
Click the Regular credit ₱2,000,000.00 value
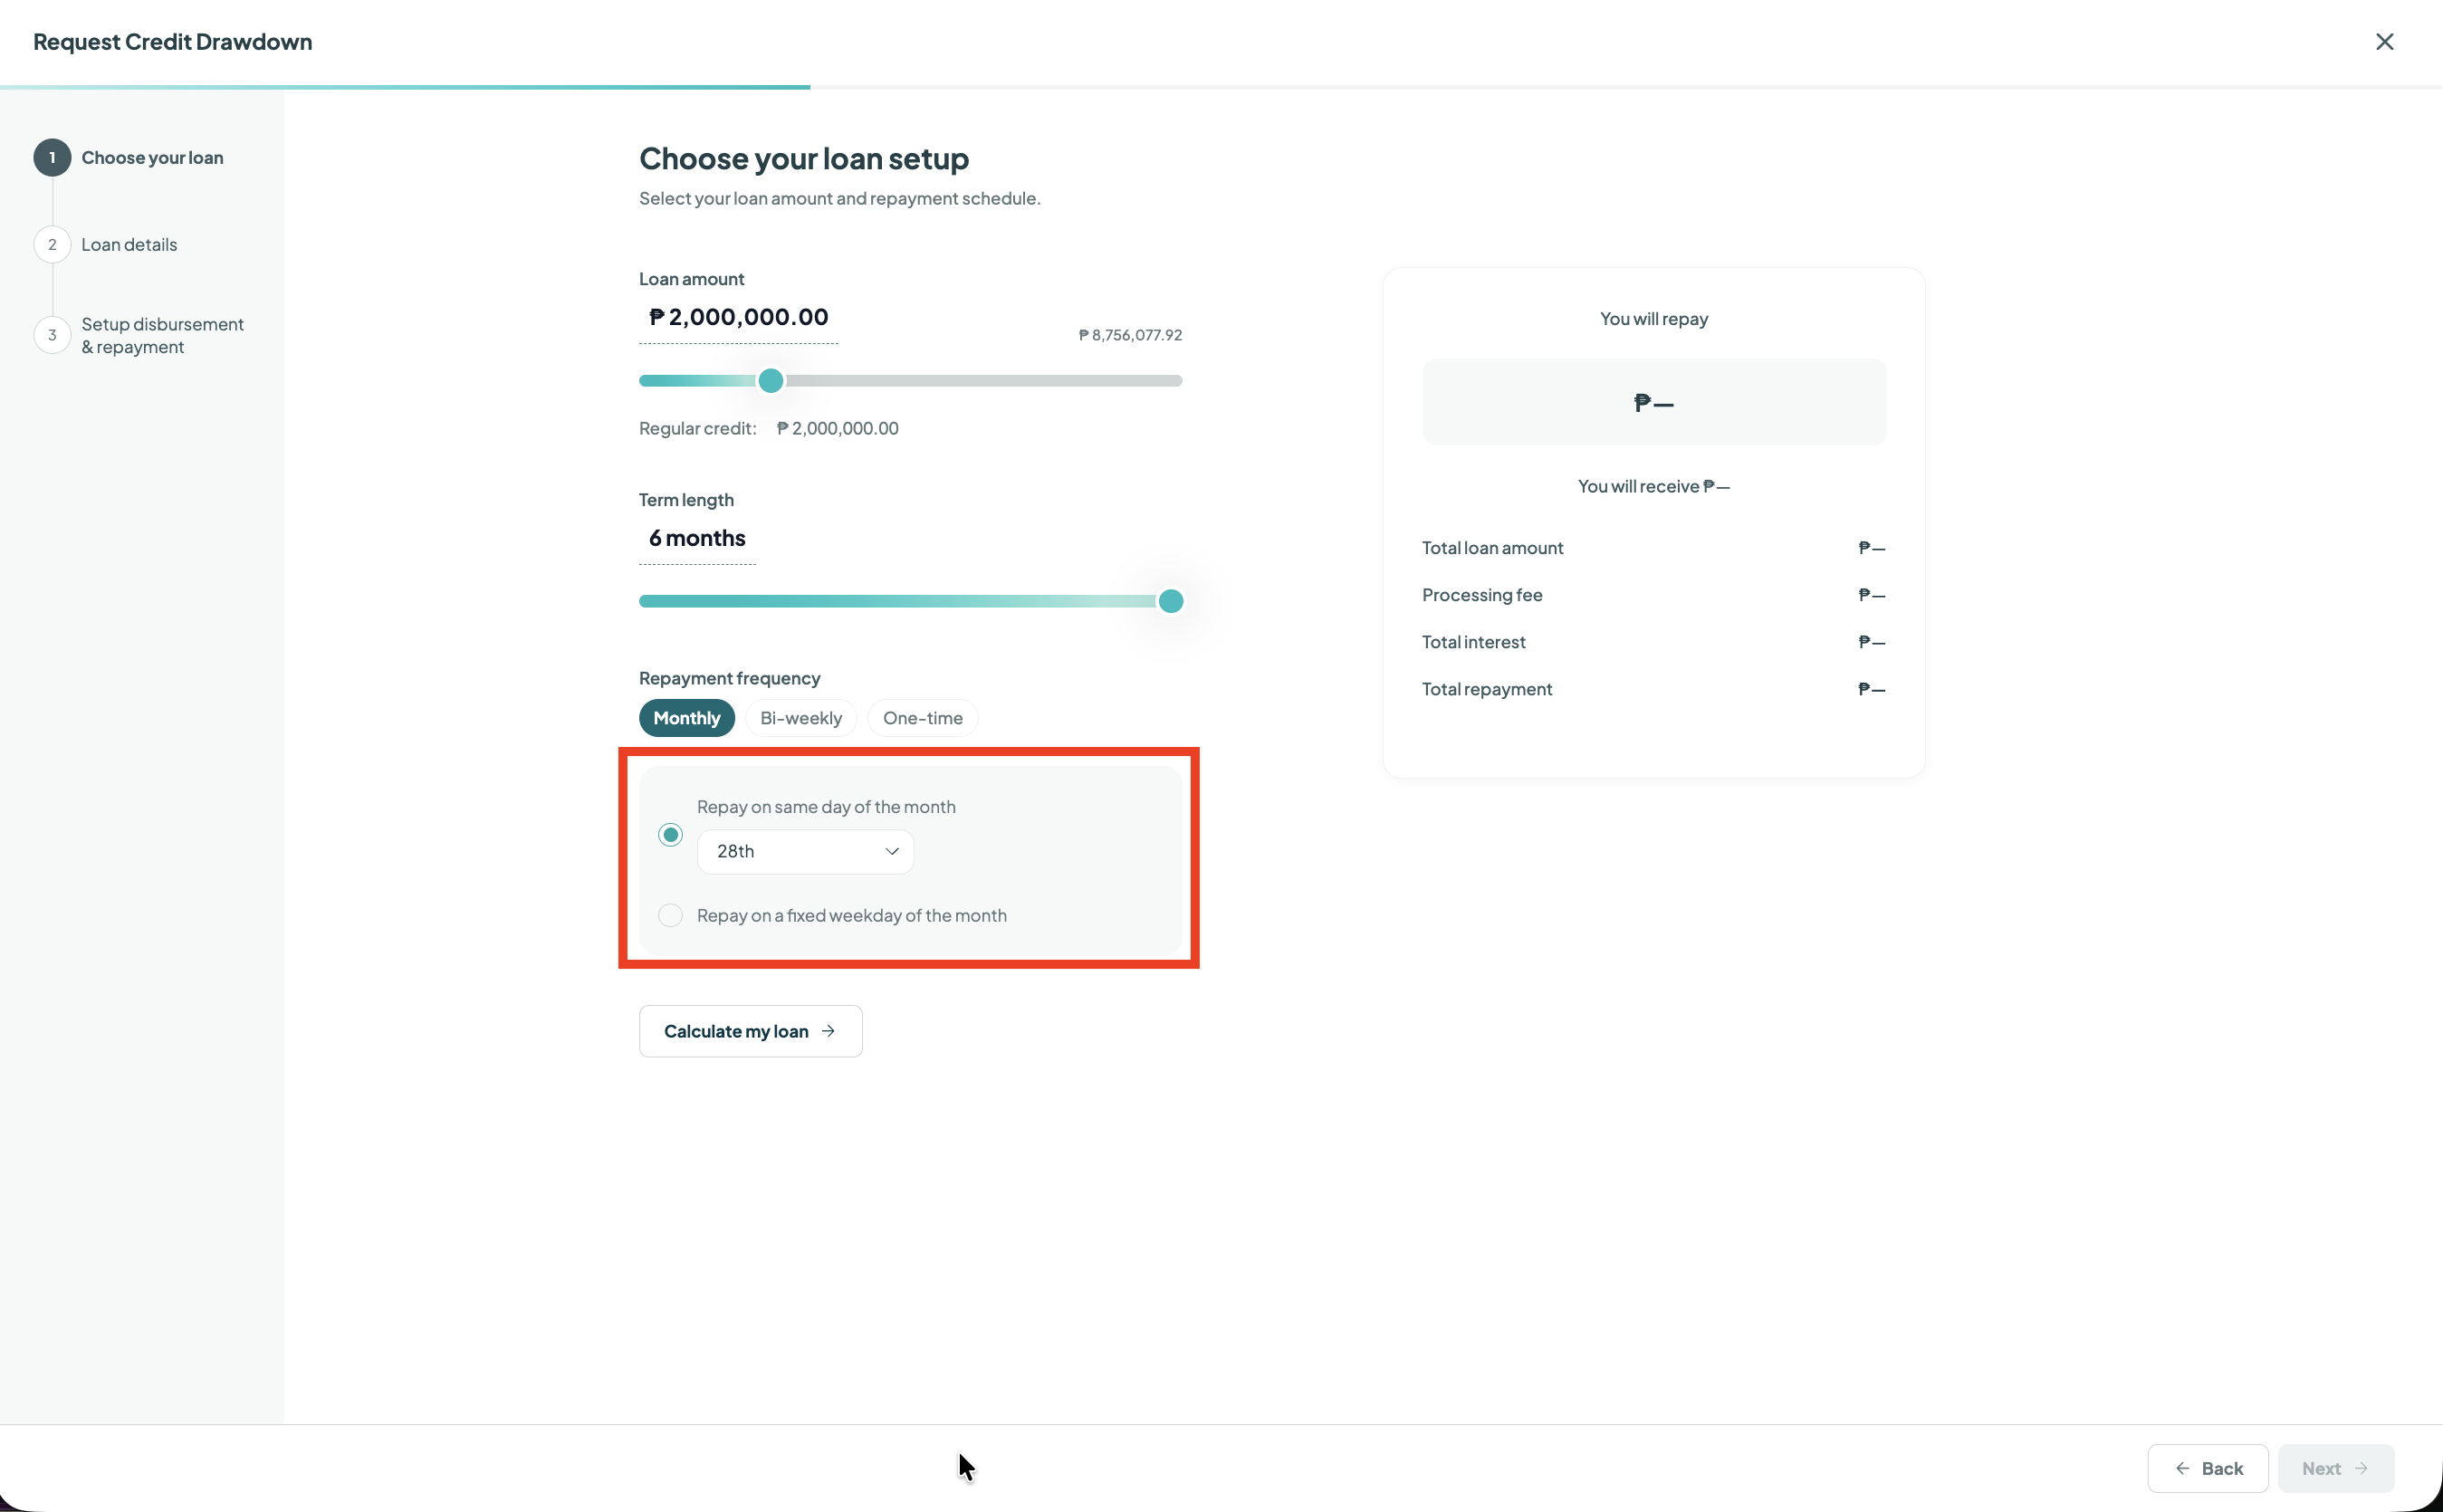pyautogui.click(x=838, y=429)
